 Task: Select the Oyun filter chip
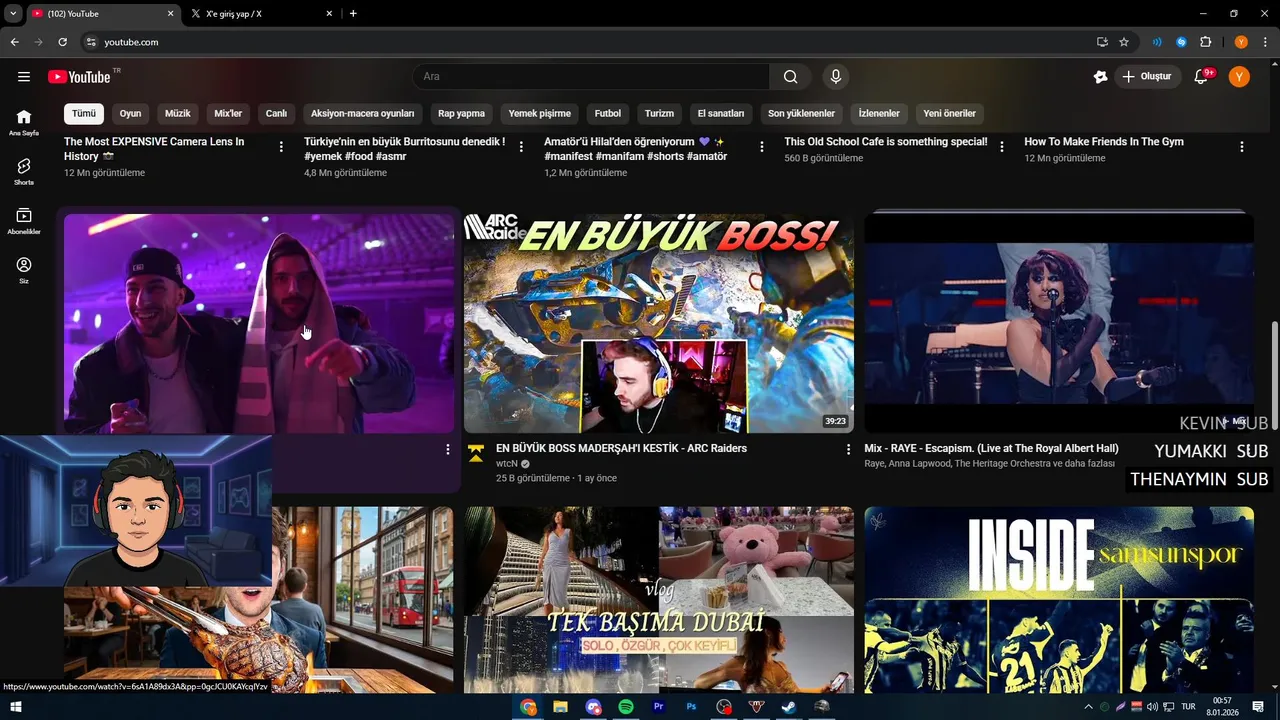coord(131,114)
